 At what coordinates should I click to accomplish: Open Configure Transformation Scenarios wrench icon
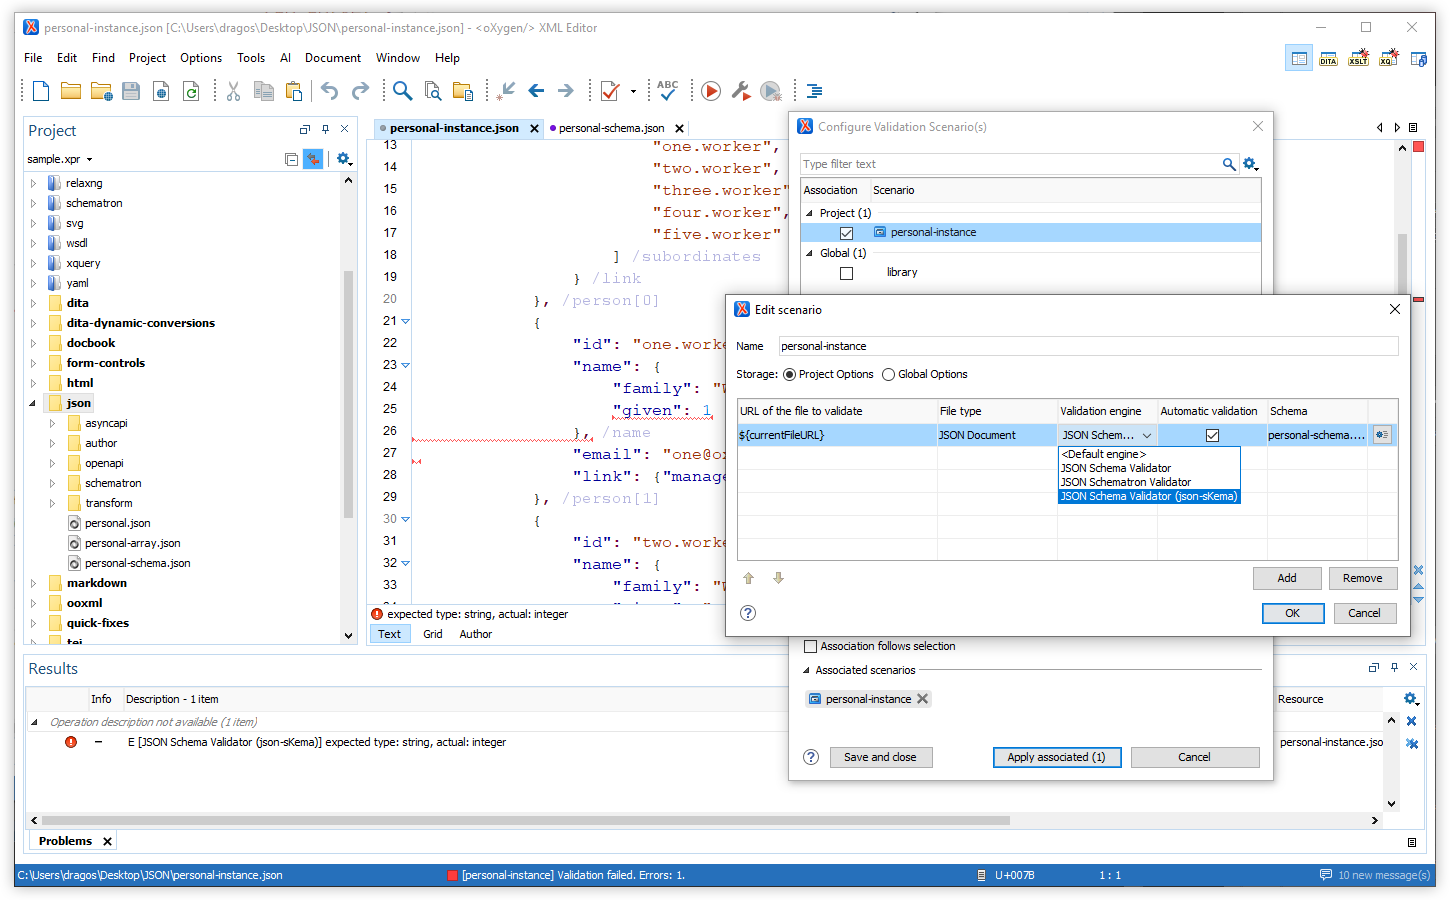[x=741, y=91]
